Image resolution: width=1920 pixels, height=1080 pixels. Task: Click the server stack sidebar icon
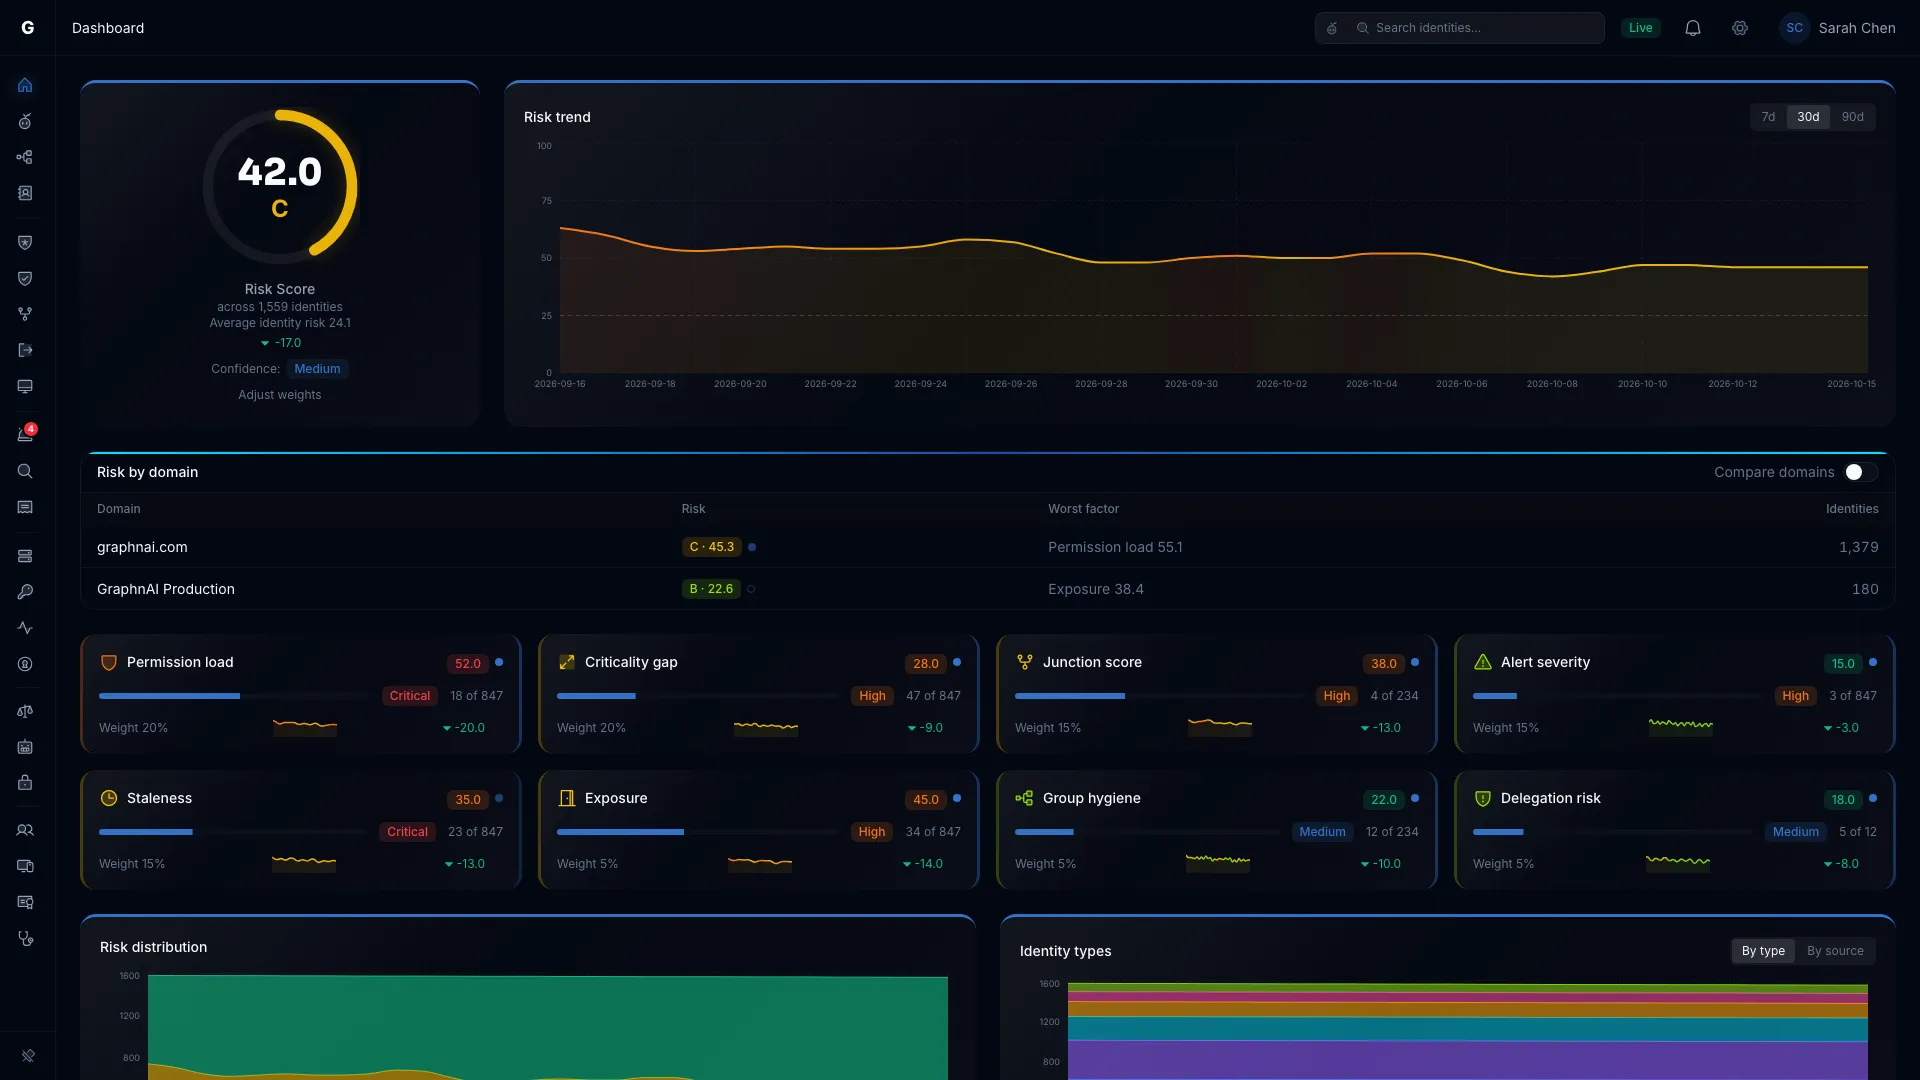(x=25, y=556)
